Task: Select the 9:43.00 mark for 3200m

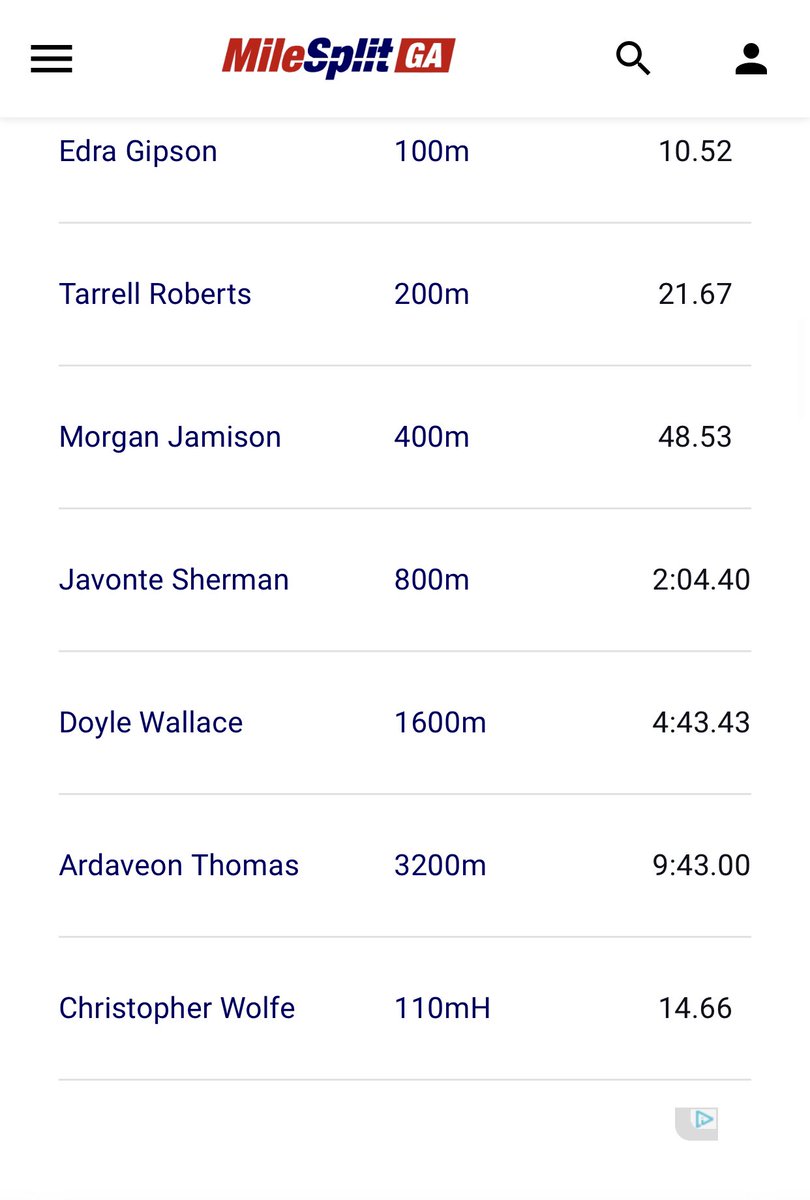Action: (x=701, y=865)
